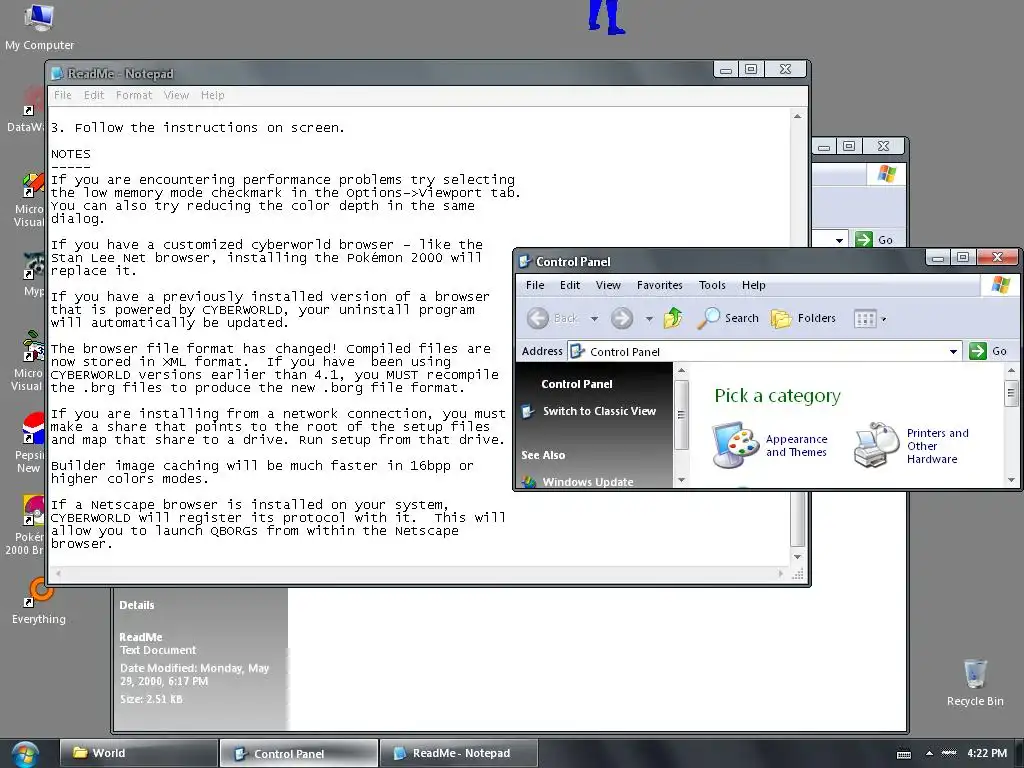
Task: Click the taskbar clock showing 4:22 PM
Action: [x=987, y=753]
